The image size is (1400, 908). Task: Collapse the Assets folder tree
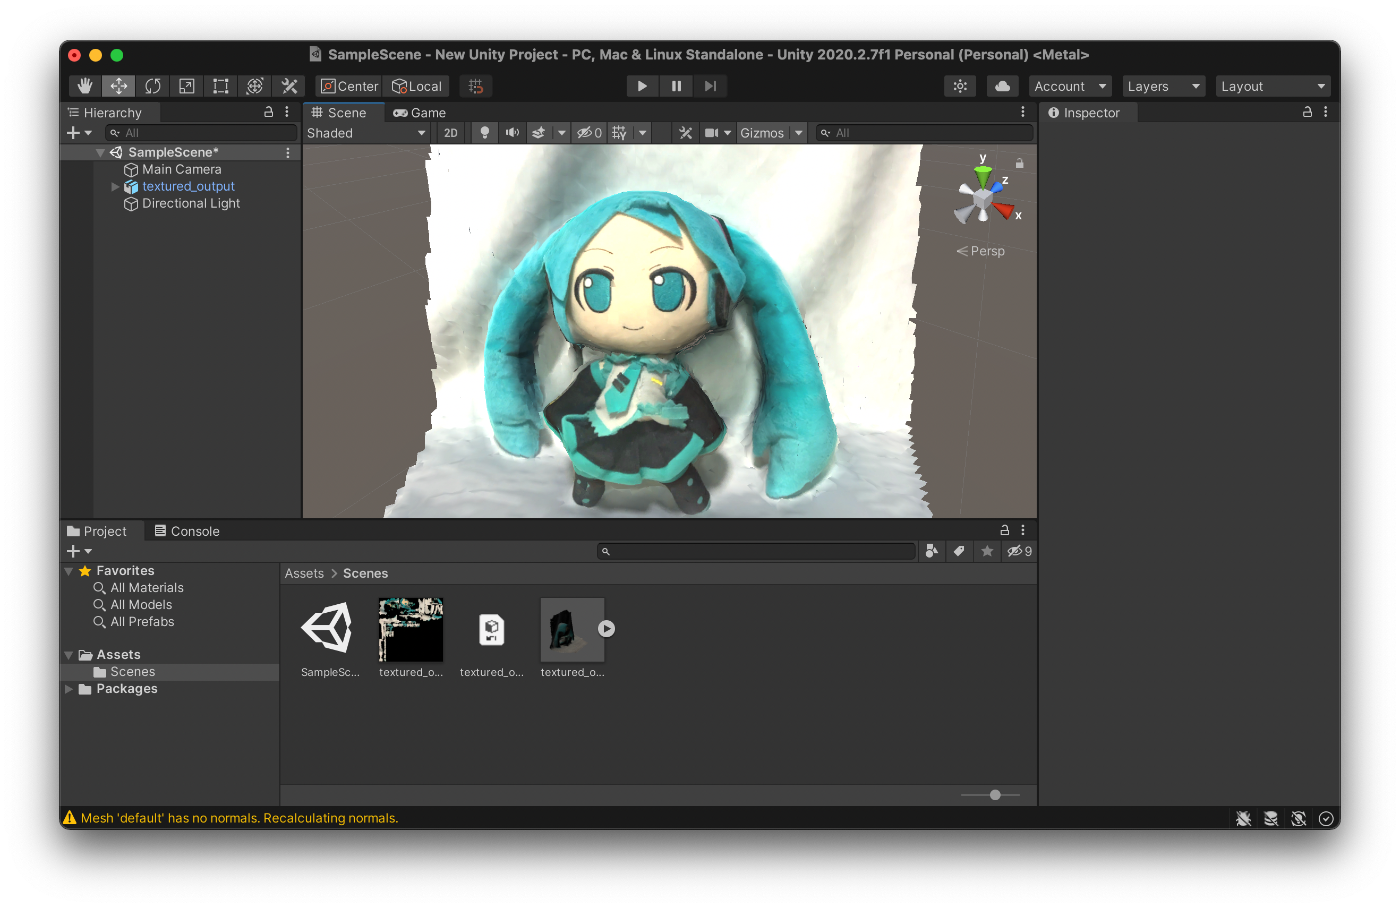[69, 655]
